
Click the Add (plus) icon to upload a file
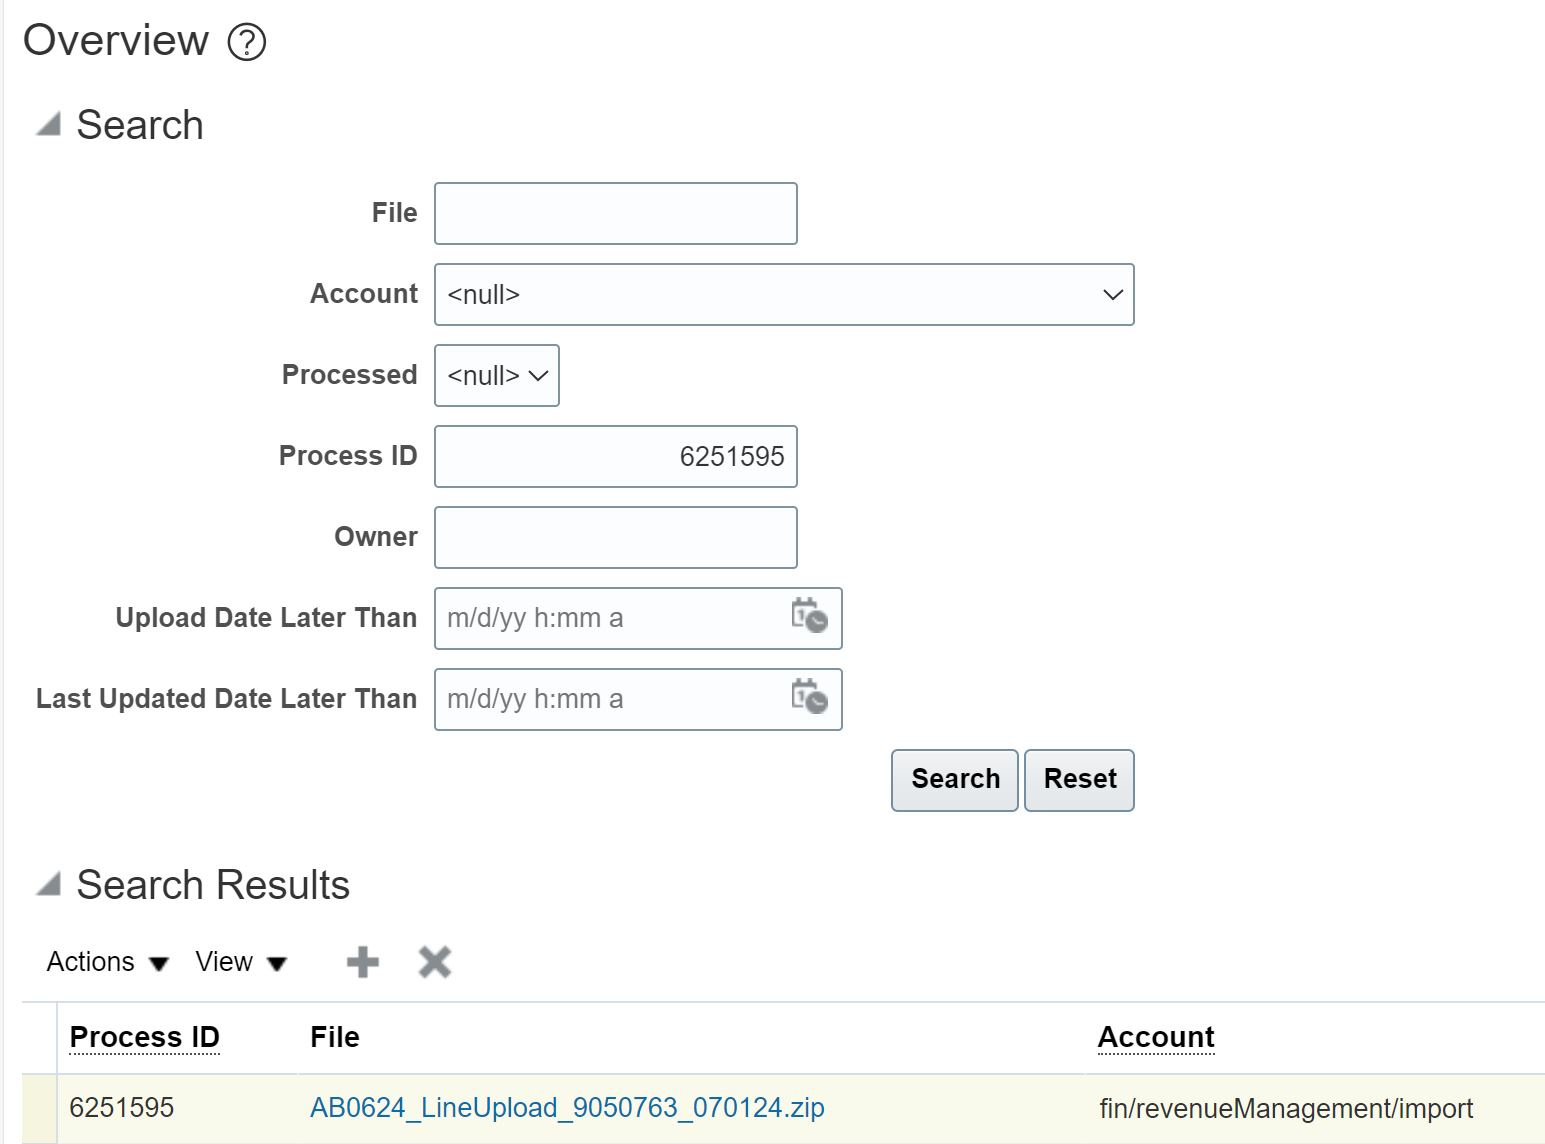click(x=362, y=961)
